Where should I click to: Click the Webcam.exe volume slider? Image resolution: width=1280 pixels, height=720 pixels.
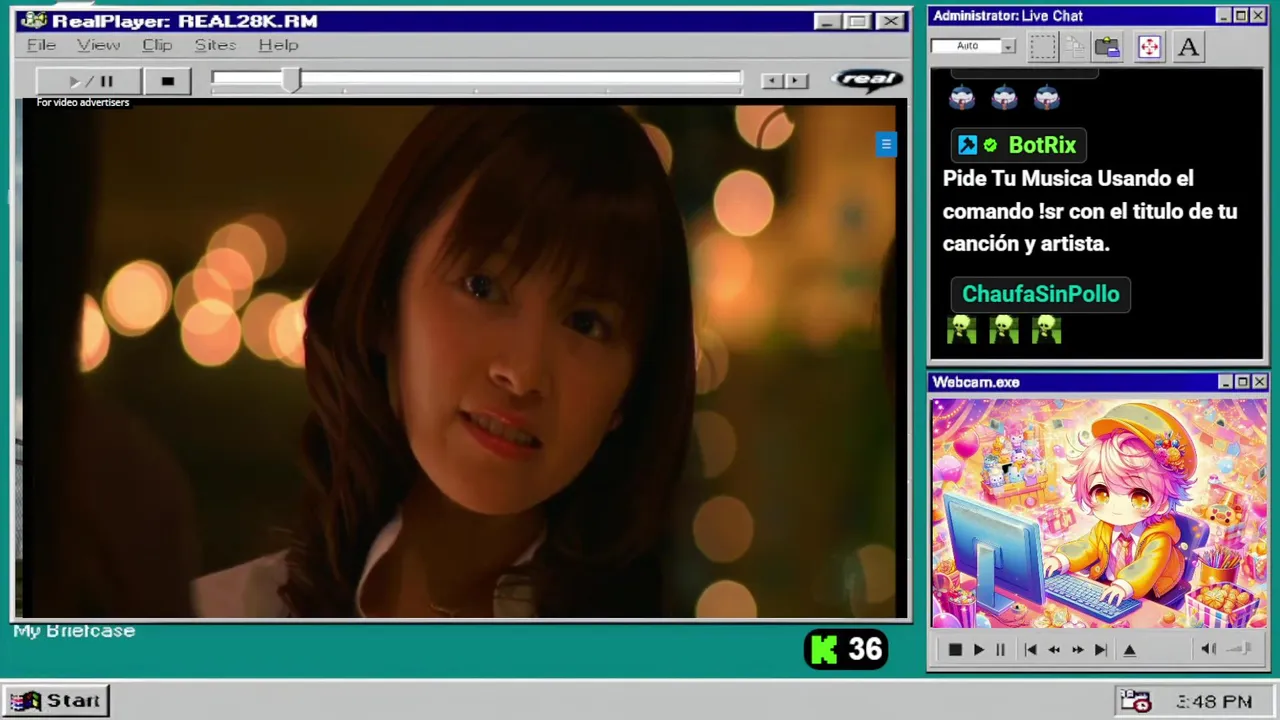[x=1240, y=649]
